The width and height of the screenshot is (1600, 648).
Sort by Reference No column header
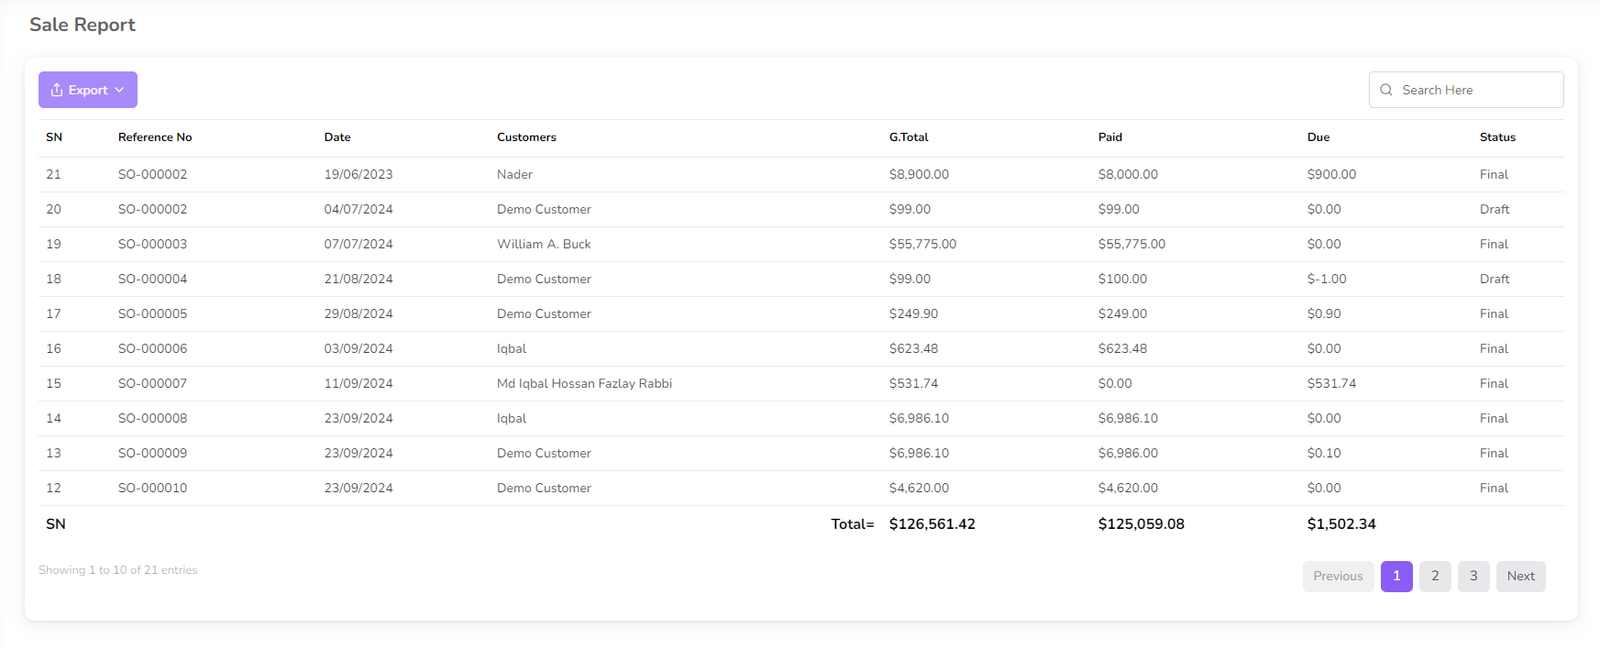(155, 137)
